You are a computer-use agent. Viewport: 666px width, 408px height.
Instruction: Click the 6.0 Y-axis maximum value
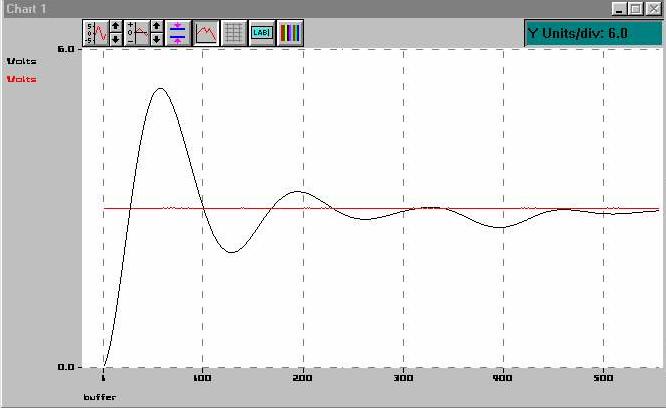[66, 49]
